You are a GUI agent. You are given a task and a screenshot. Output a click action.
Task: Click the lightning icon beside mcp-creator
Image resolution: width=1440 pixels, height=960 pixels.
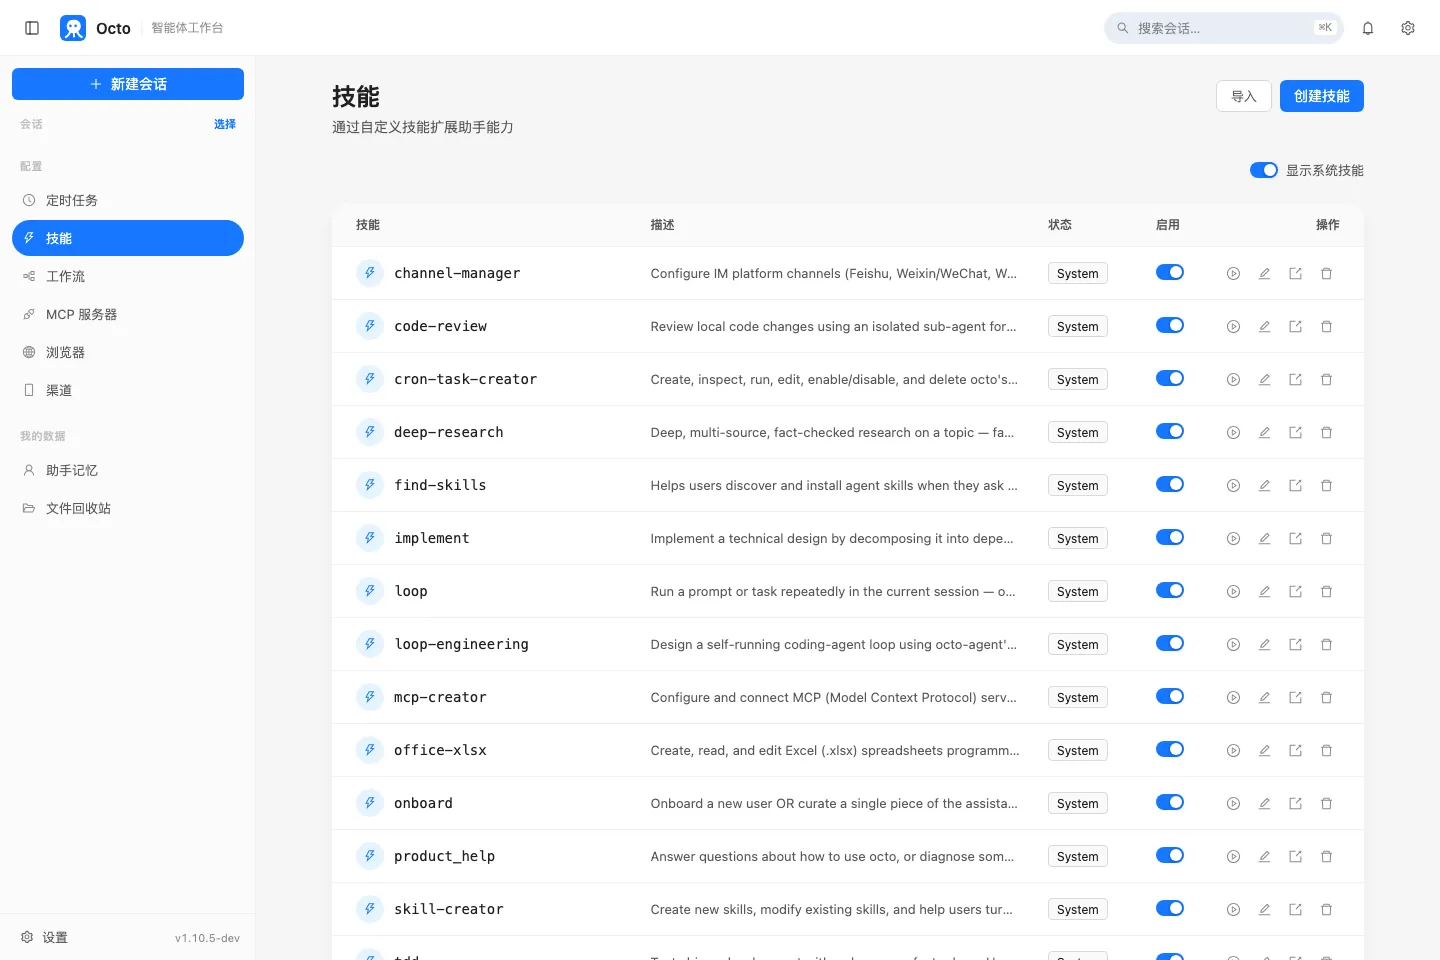[370, 697]
